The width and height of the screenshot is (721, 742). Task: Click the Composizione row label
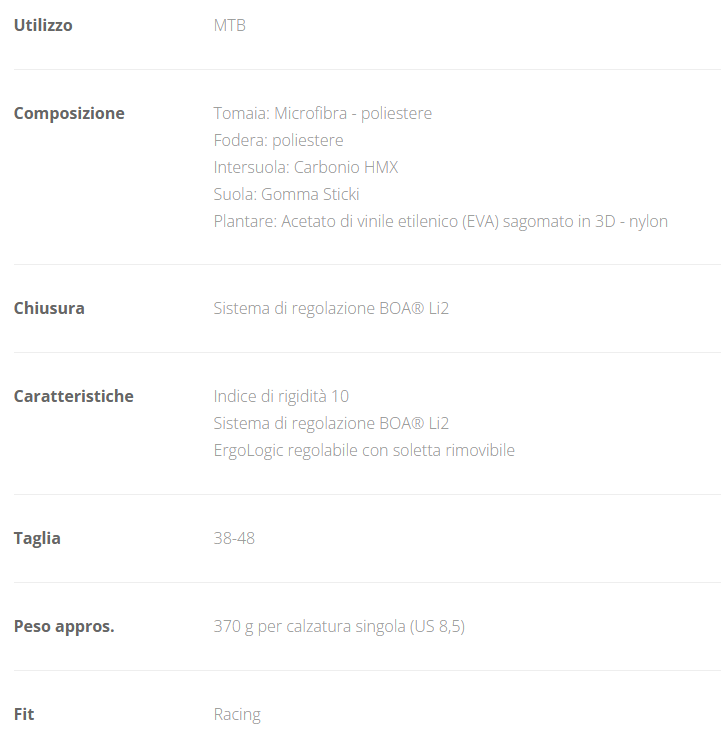[x=69, y=113]
